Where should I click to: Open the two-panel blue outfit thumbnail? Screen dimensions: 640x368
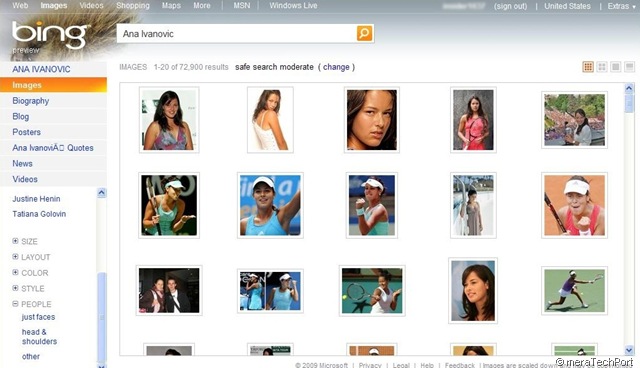click(270, 290)
